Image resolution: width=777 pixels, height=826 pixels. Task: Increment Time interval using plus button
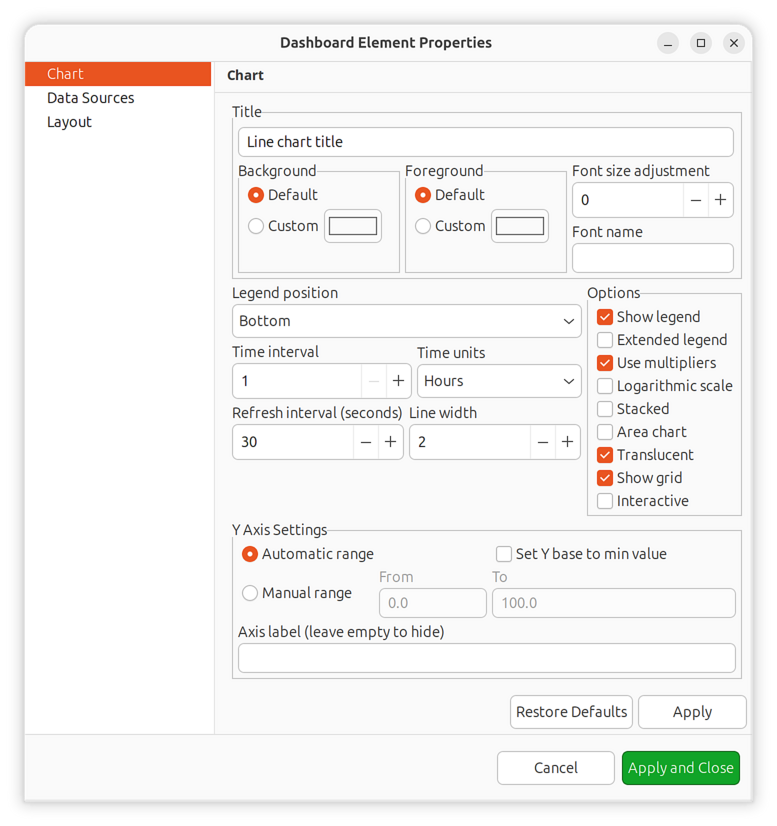pyautogui.click(x=398, y=381)
